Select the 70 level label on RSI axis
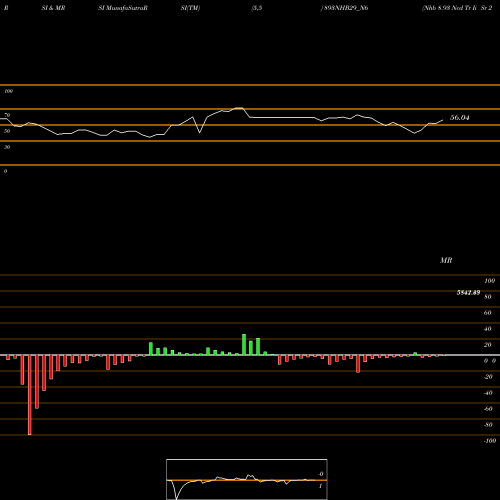This screenshot has height=500, width=500. pos(7,115)
